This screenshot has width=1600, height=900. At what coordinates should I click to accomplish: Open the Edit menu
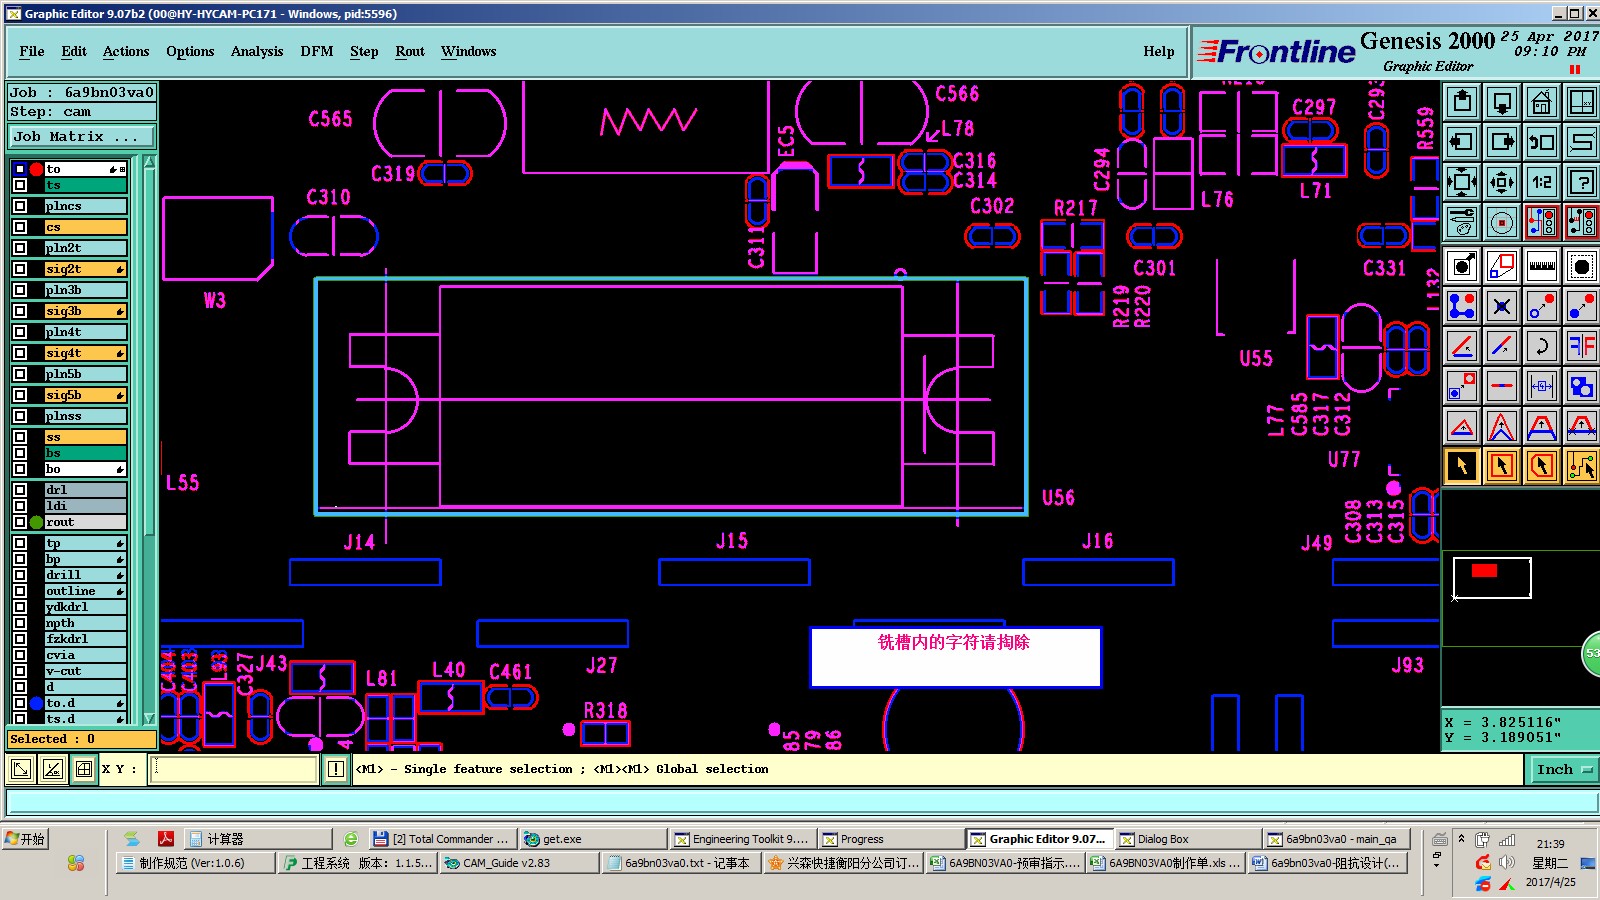pyautogui.click(x=74, y=51)
